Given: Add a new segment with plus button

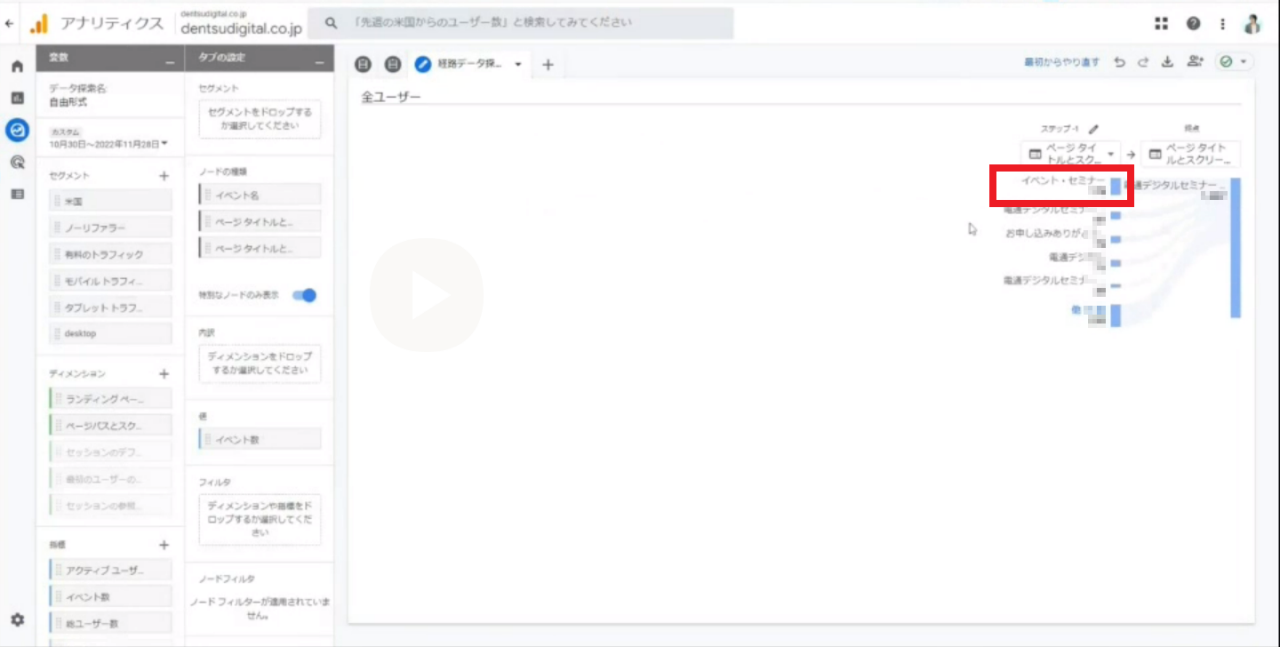Looking at the screenshot, I should click(x=164, y=176).
